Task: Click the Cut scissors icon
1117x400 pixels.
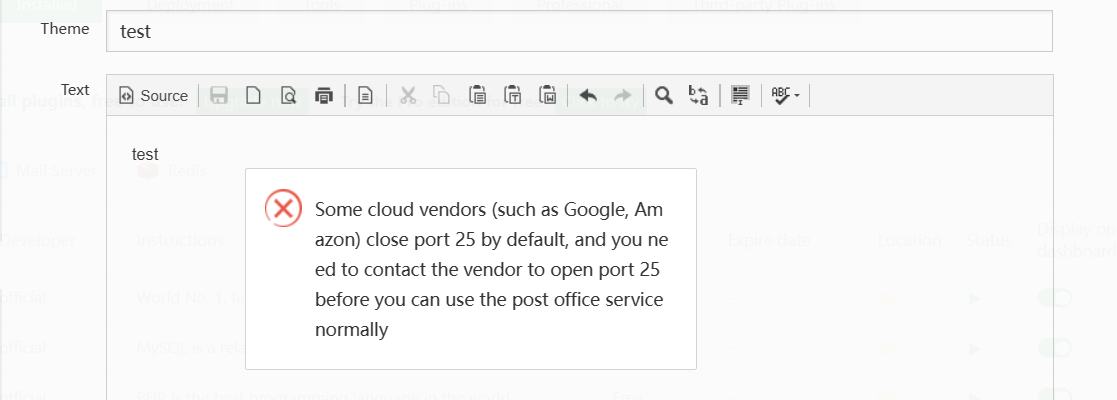Action: coord(407,96)
